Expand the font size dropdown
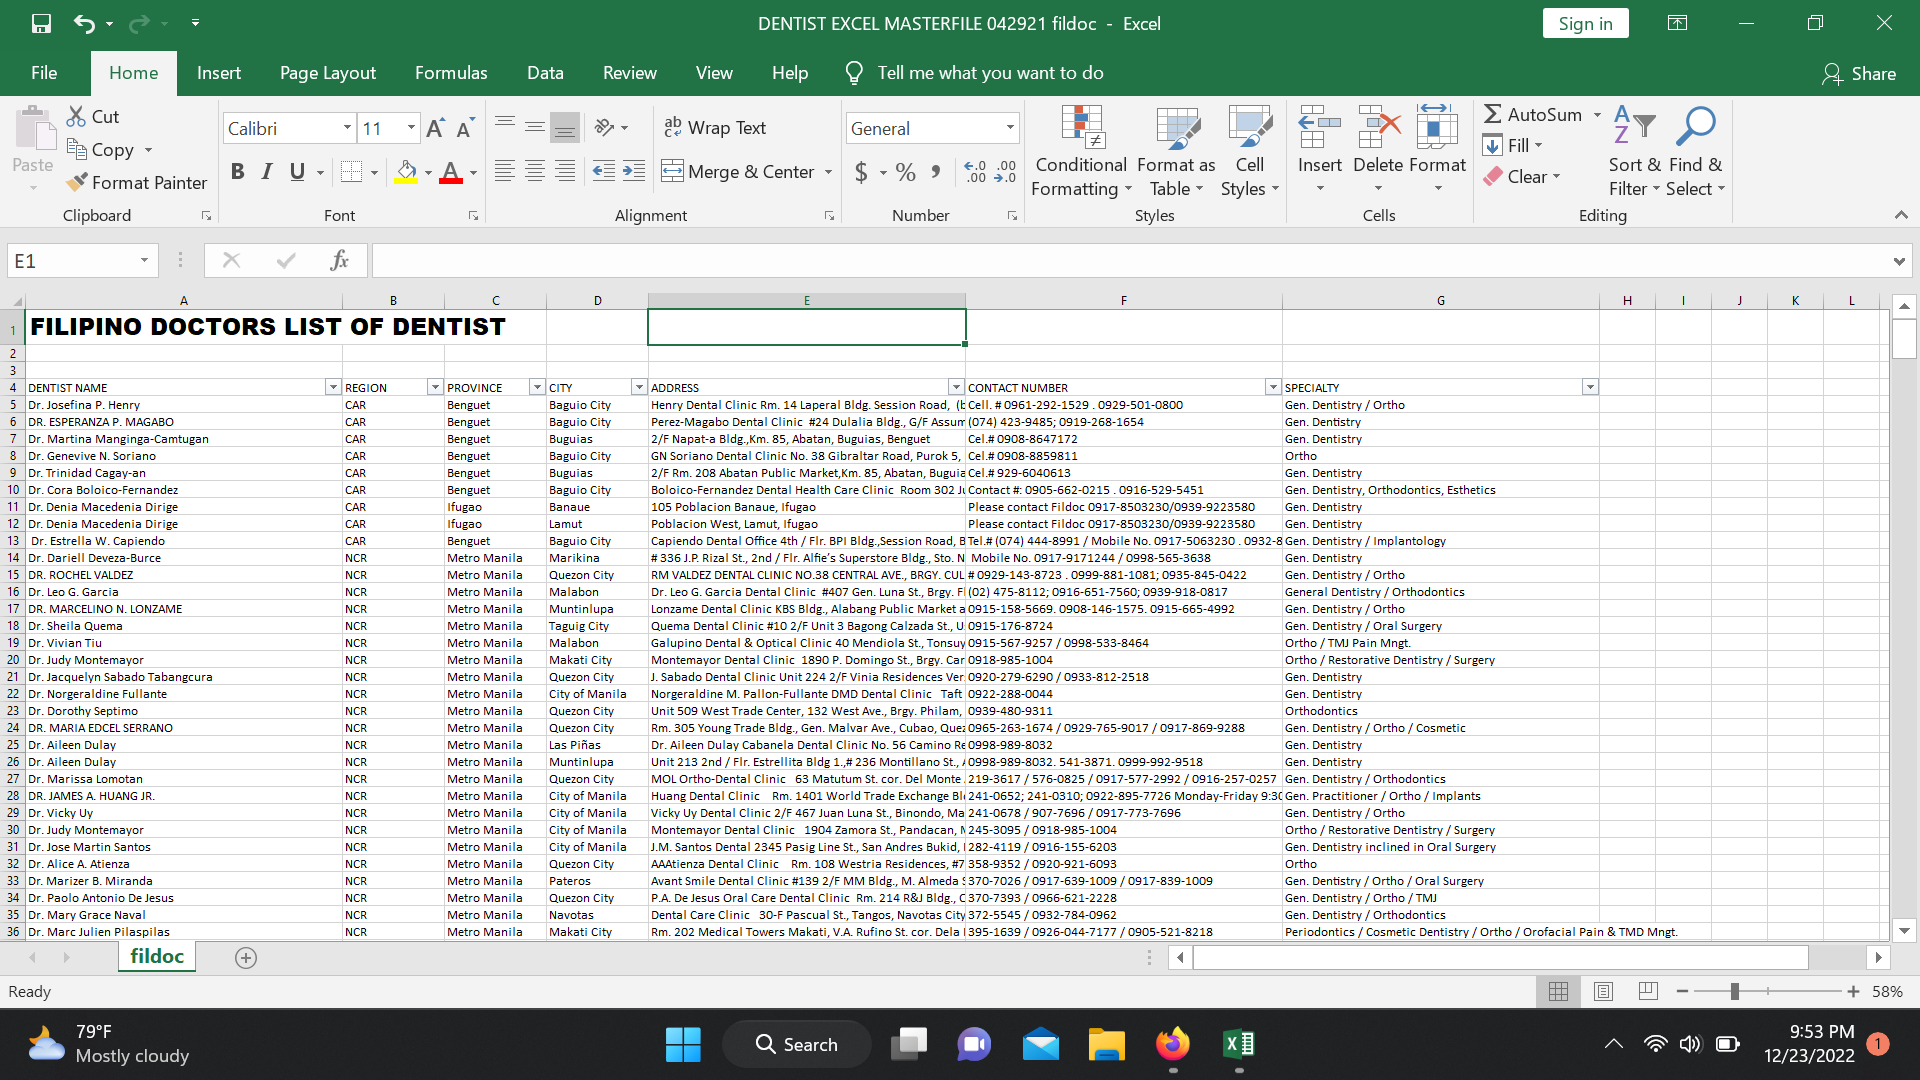The width and height of the screenshot is (1920, 1080). (411, 128)
